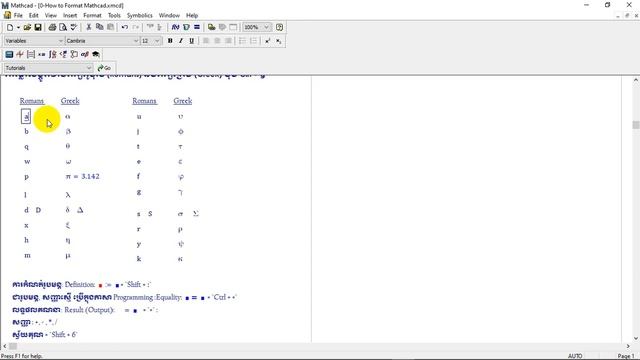Screen dimensions: 640x360
Task: Open the Programming toolbar icon
Action: click(74, 54)
